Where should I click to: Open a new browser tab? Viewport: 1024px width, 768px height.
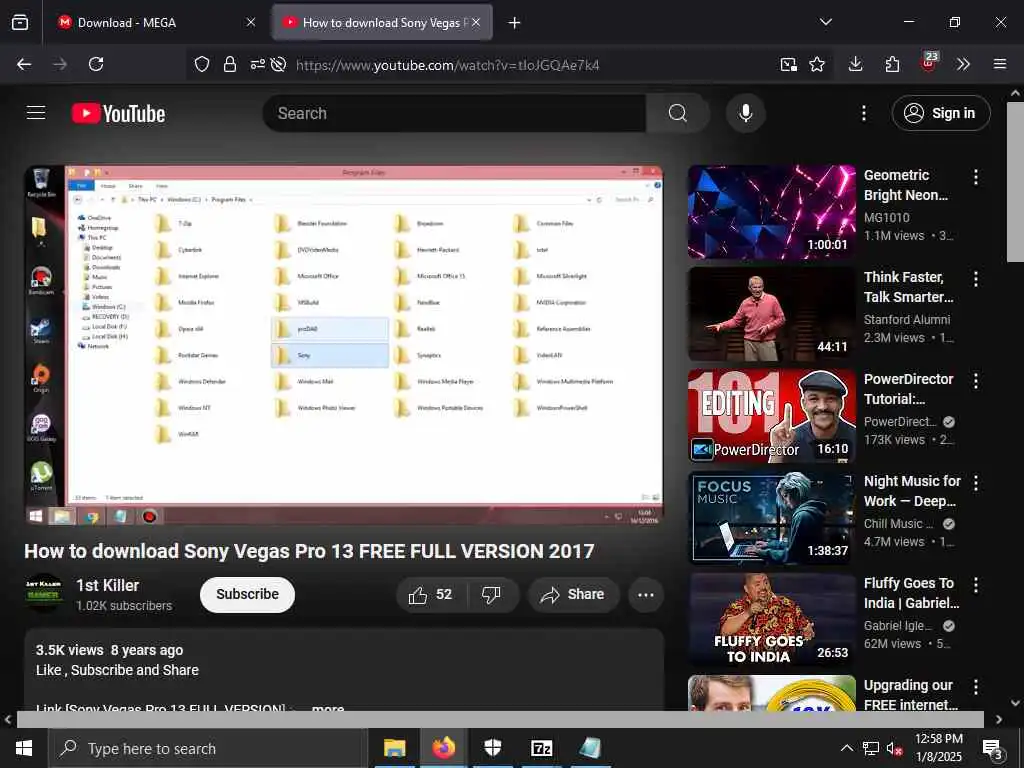(x=515, y=23)
